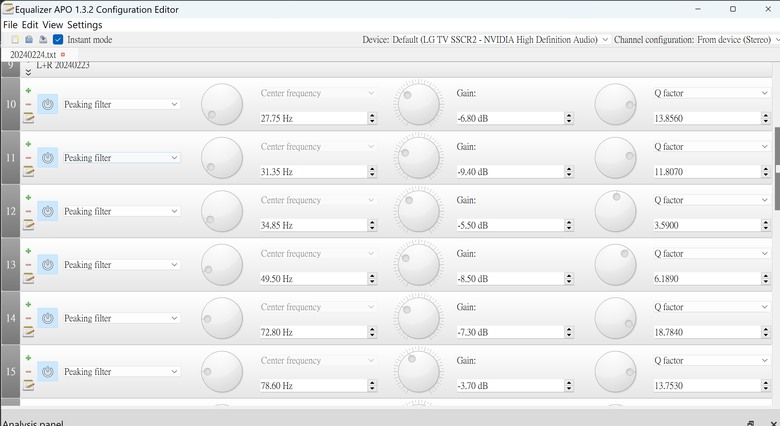
Task: Click the 72.80 Hz frequency stepper arrows
Action: coord(372,332)
